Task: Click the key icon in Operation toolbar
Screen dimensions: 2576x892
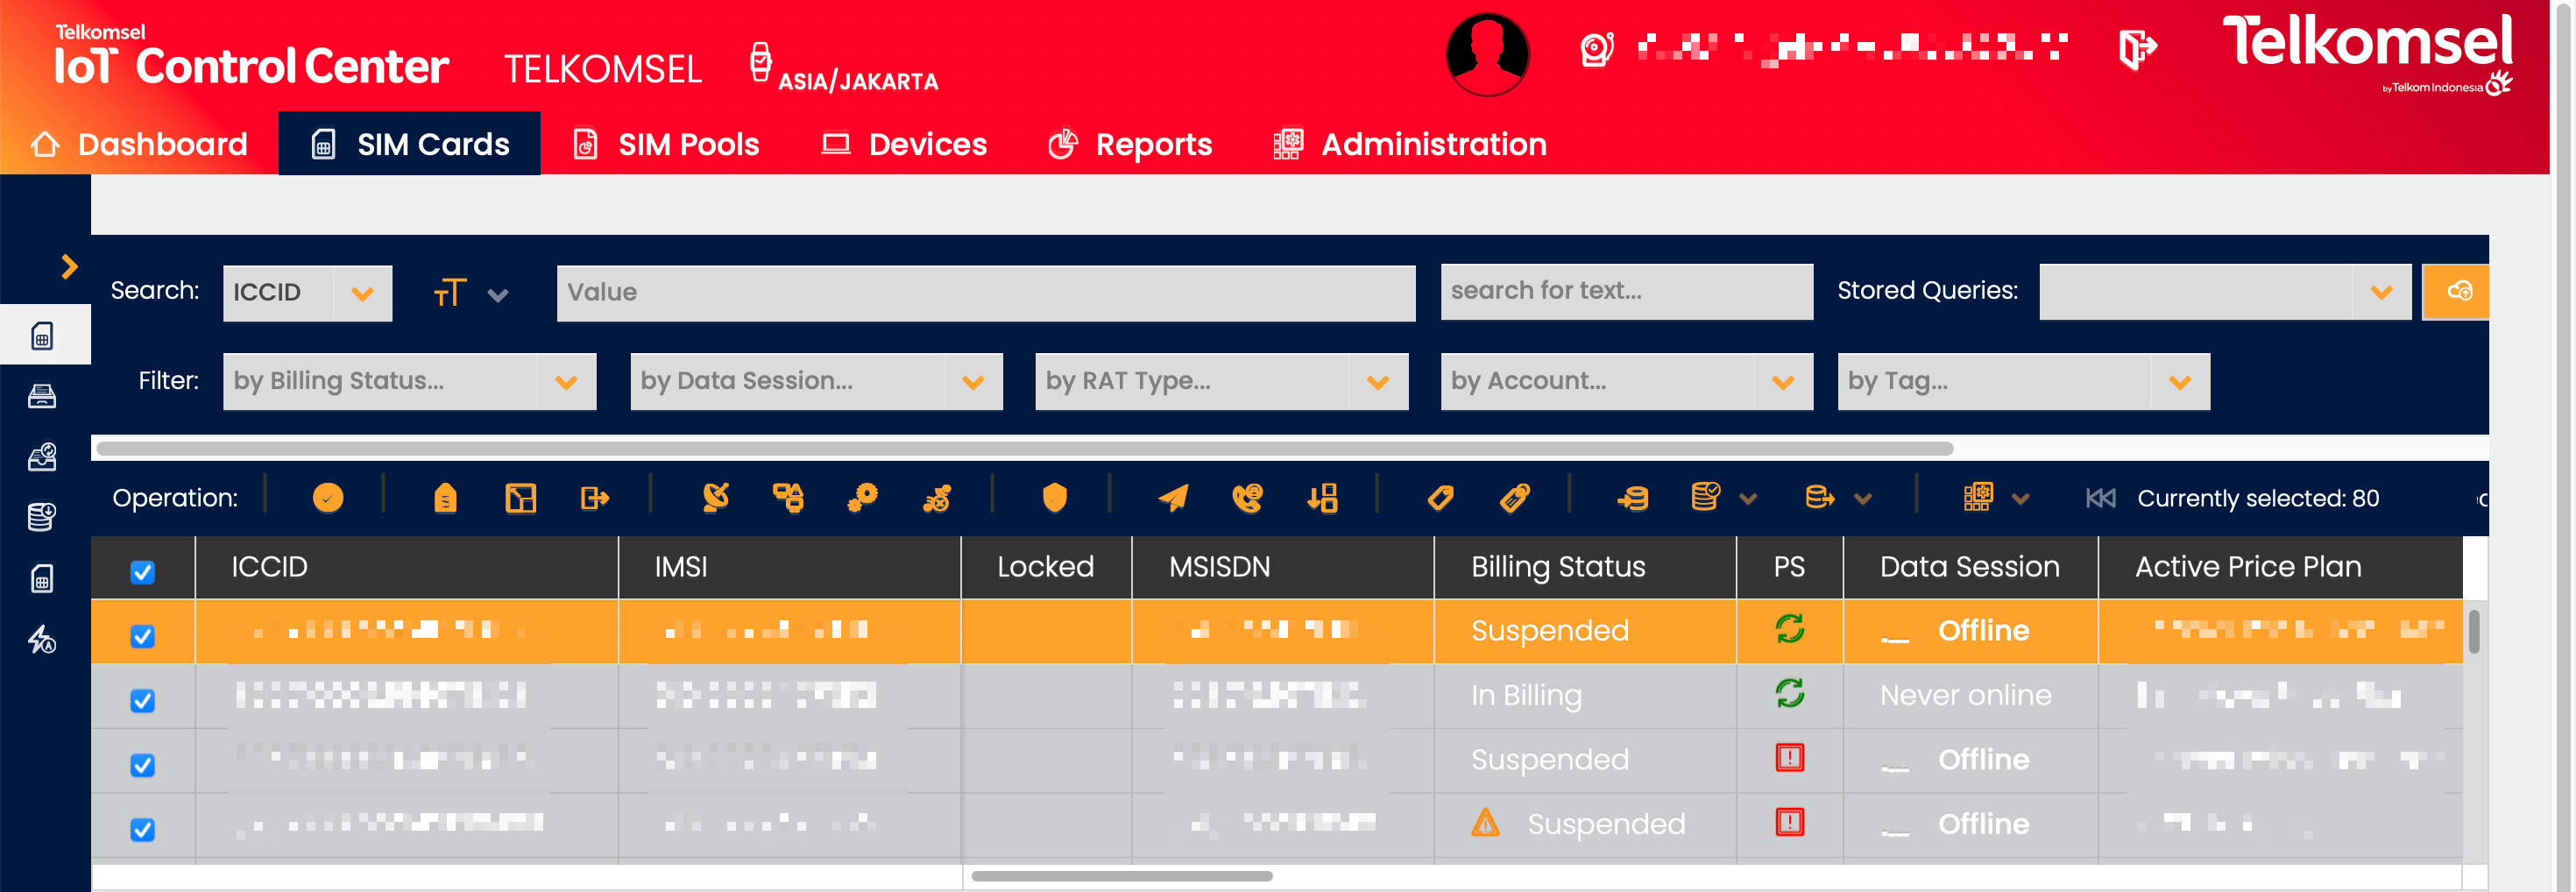Action: click(x=862, y=497)
